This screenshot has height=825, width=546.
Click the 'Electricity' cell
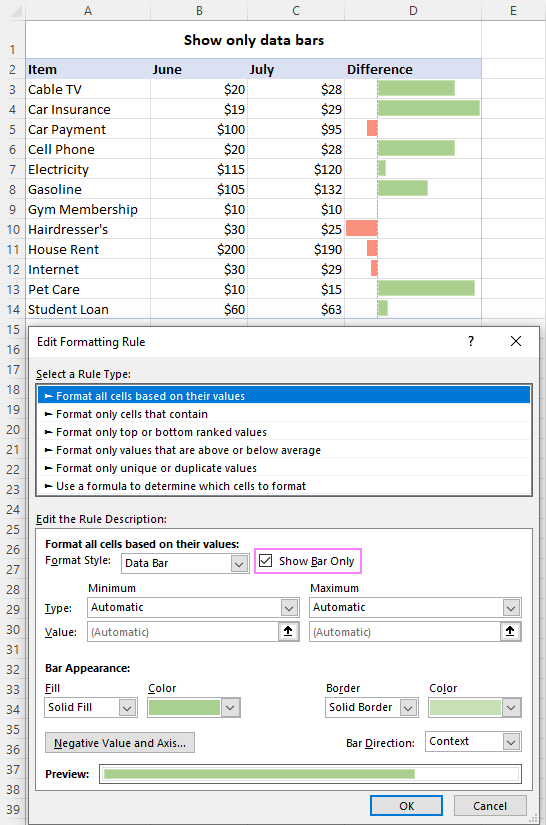(88, 169)
